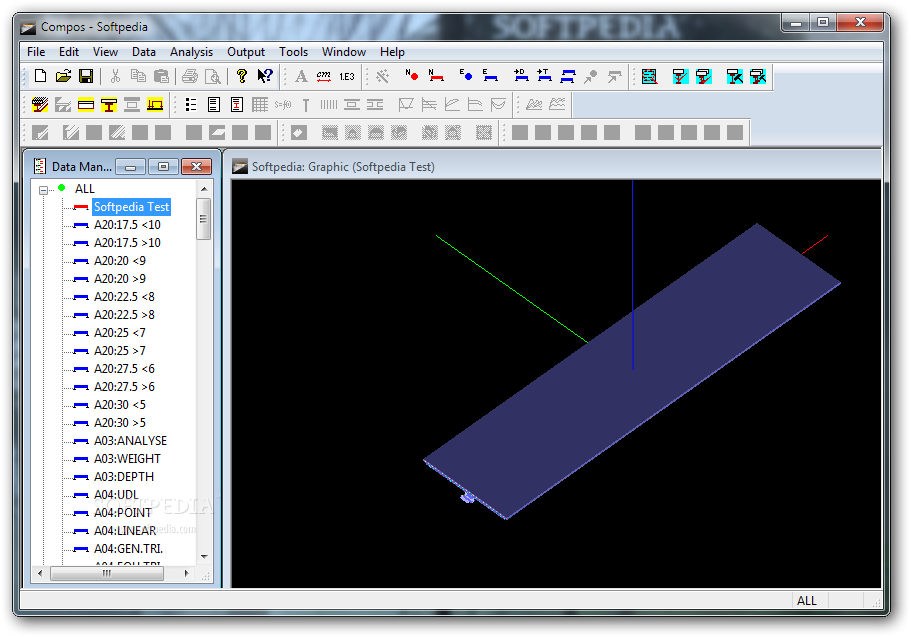The height and width of the screenshot is (637, 911).
Task: Click the label font 'A' icon
Action: [x=302, y=76]
